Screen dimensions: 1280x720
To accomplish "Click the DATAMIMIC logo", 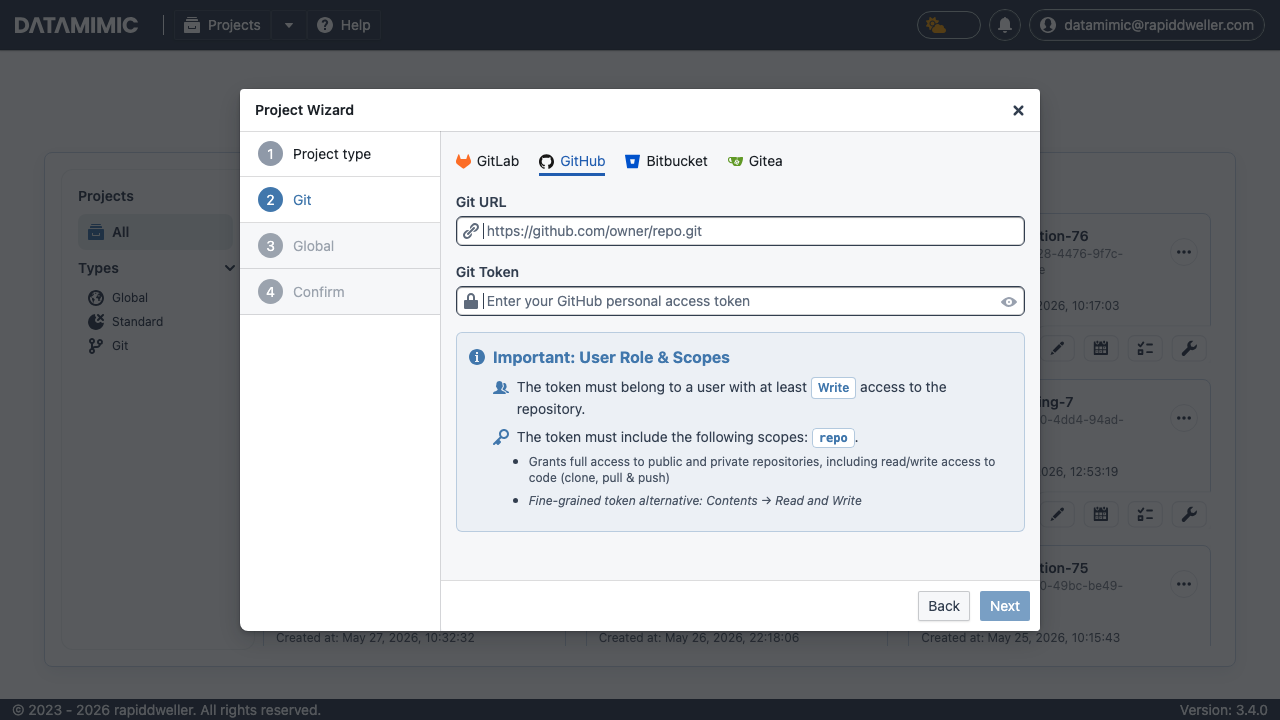I will (77, 25).
